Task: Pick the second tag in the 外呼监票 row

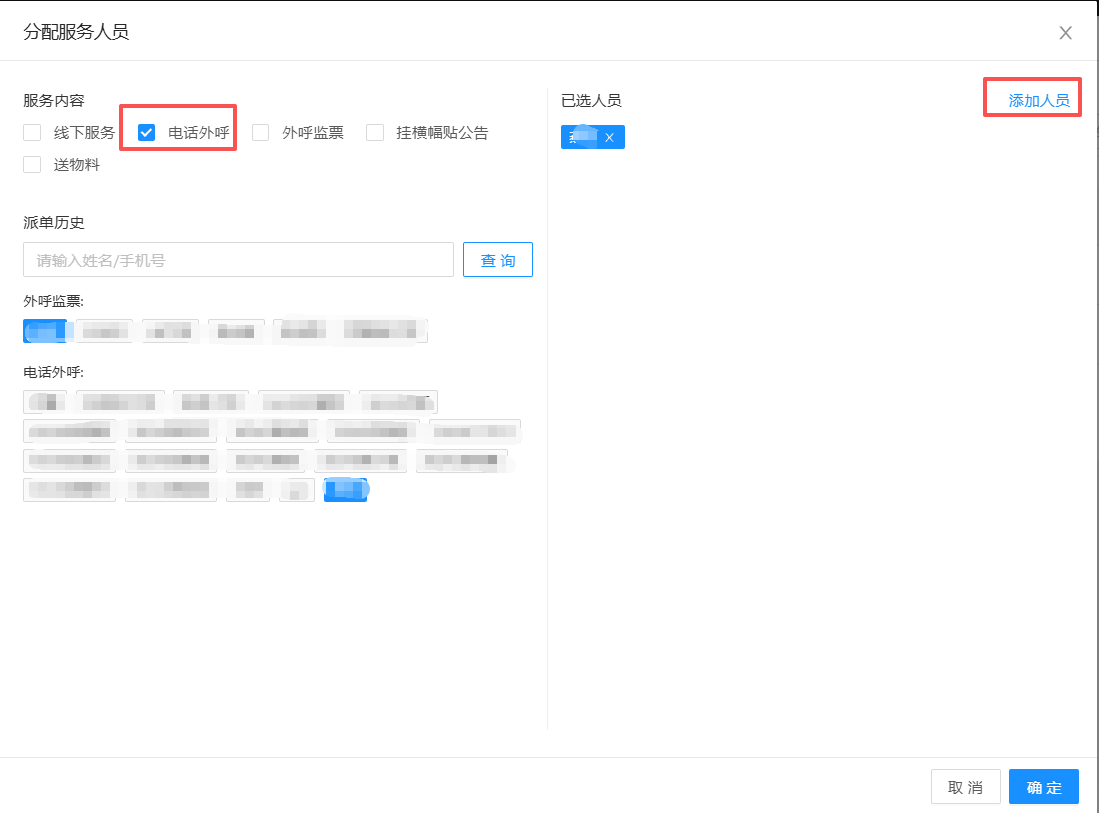Action: point(104,331)
